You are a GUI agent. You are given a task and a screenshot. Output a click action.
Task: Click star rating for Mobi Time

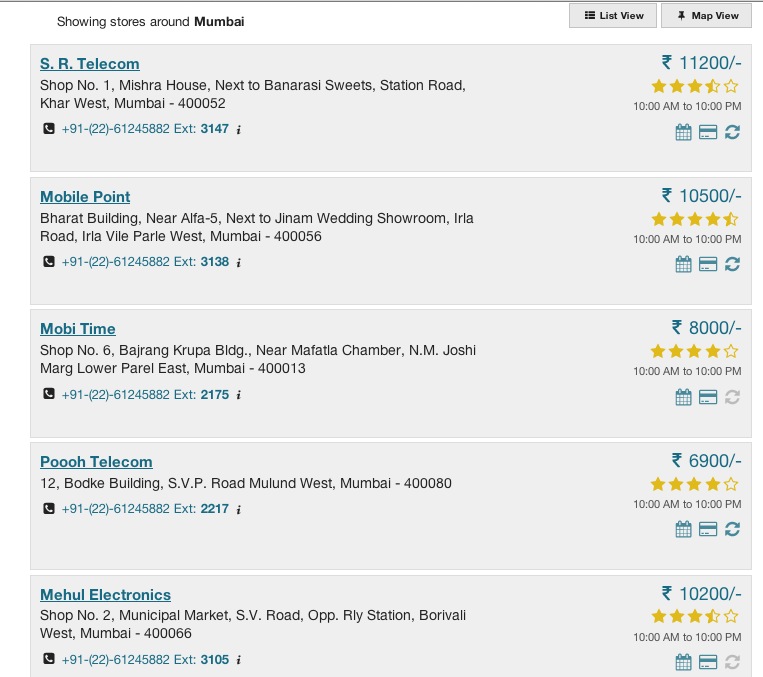[x=695, y=351]
